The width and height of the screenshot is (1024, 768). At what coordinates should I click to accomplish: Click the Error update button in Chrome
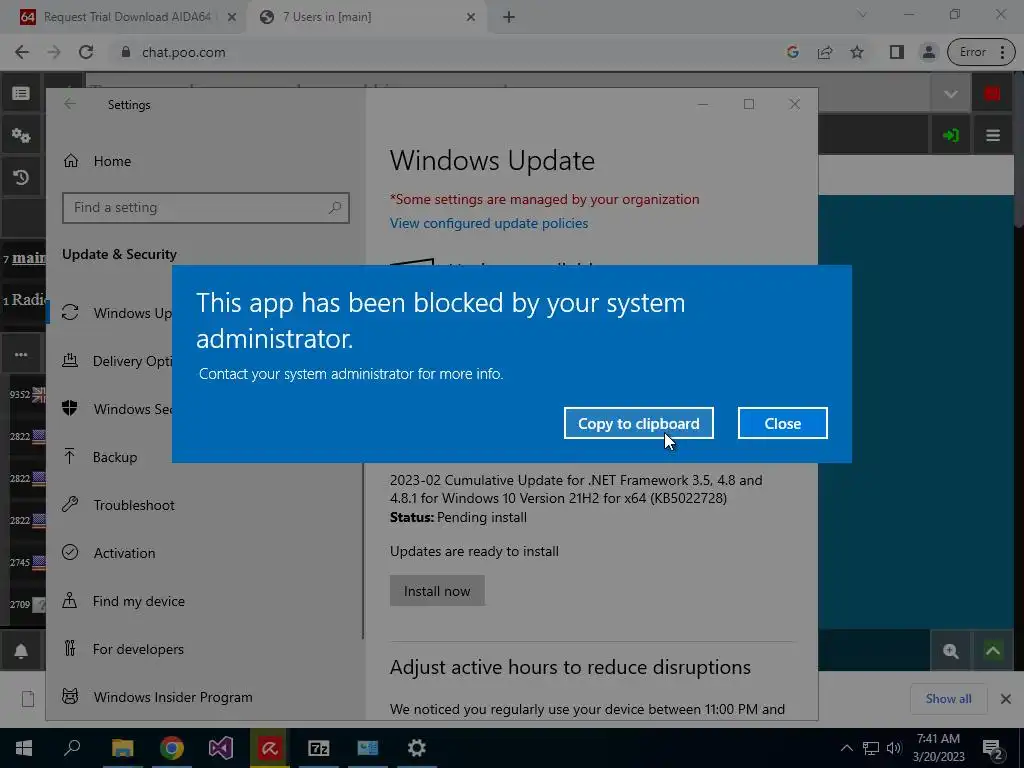(981, 52)
